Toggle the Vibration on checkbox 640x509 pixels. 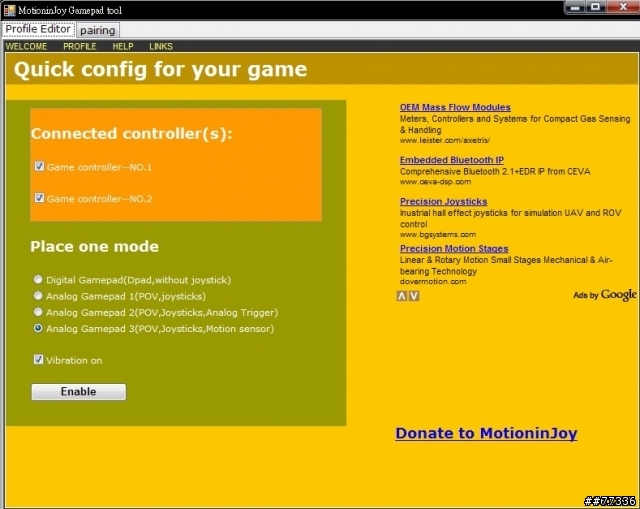click(x=38, y=360)
